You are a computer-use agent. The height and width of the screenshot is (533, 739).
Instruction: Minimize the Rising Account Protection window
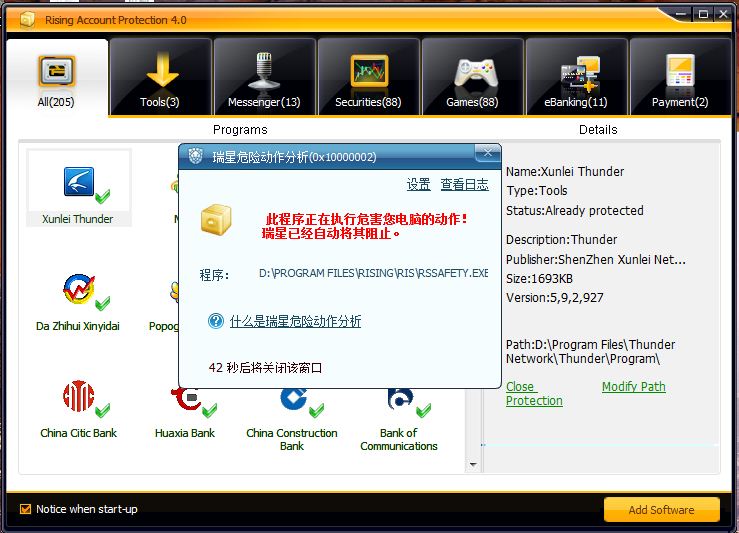pyautogui.click(x=681, y=14)
